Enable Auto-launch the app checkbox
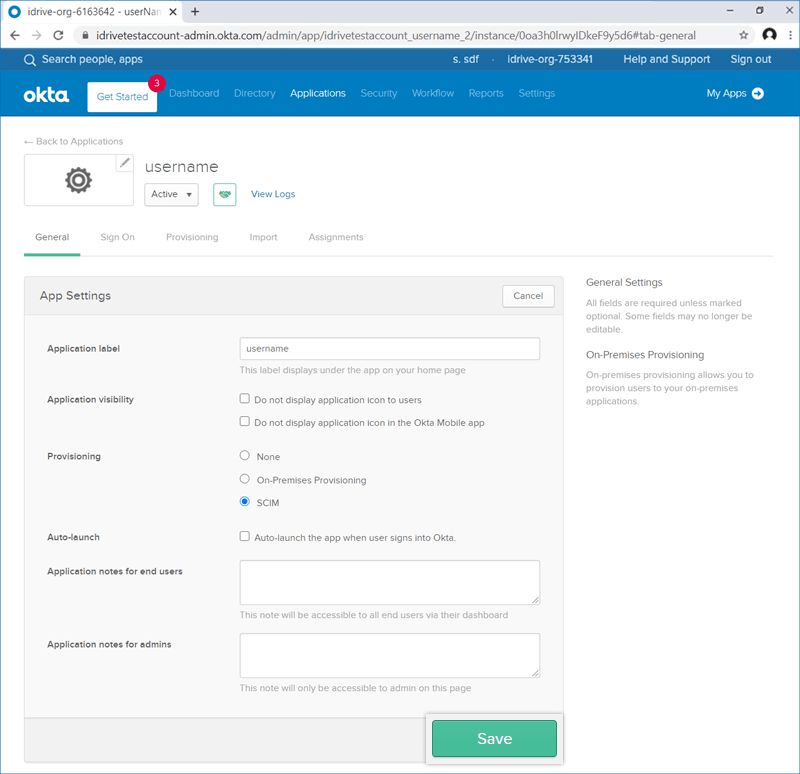 (245, 536)
